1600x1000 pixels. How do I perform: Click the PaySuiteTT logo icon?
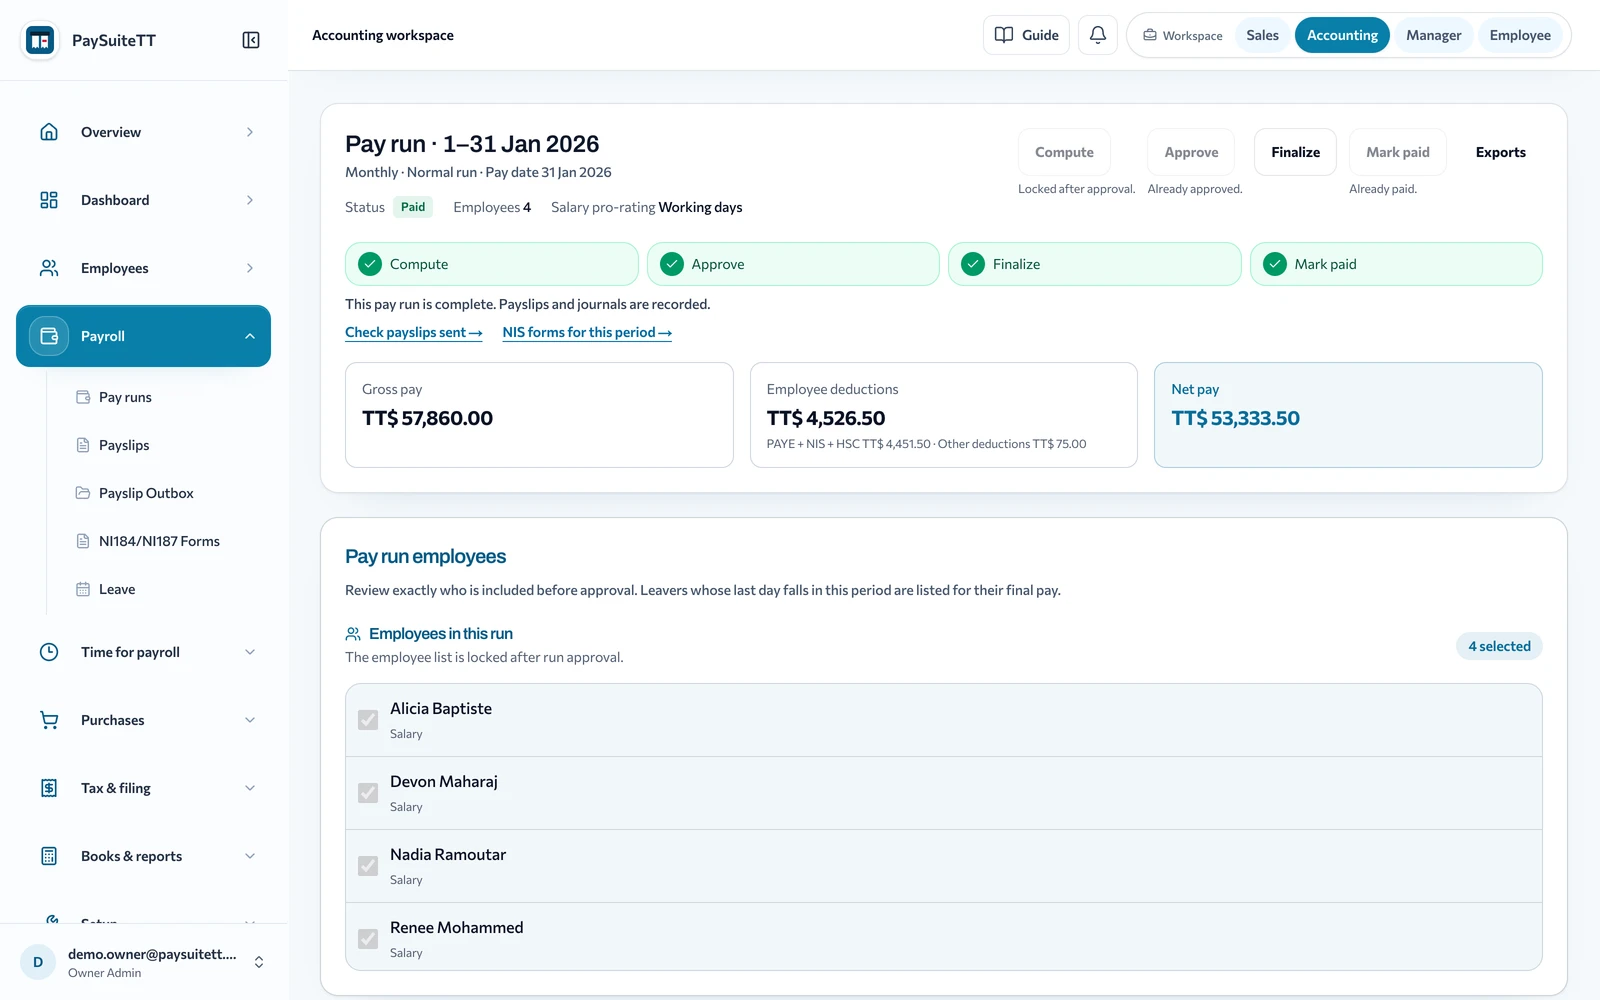coord(40,40)
